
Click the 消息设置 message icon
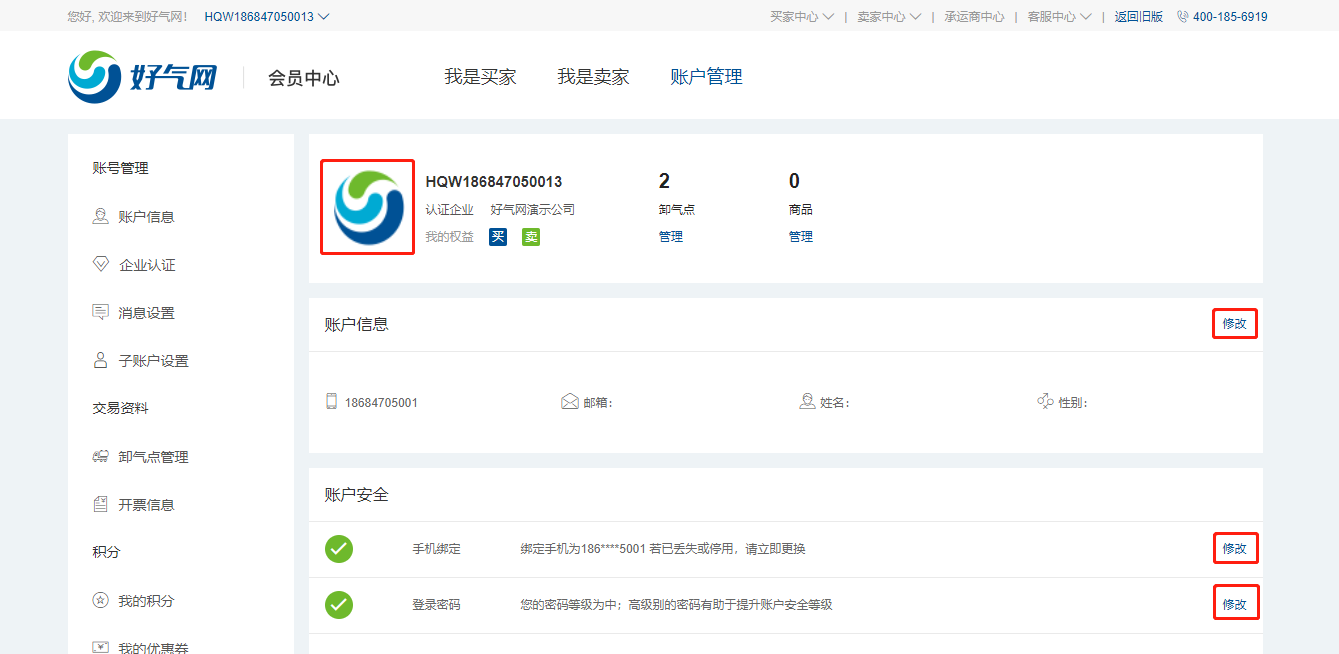[x=100, y=312]
